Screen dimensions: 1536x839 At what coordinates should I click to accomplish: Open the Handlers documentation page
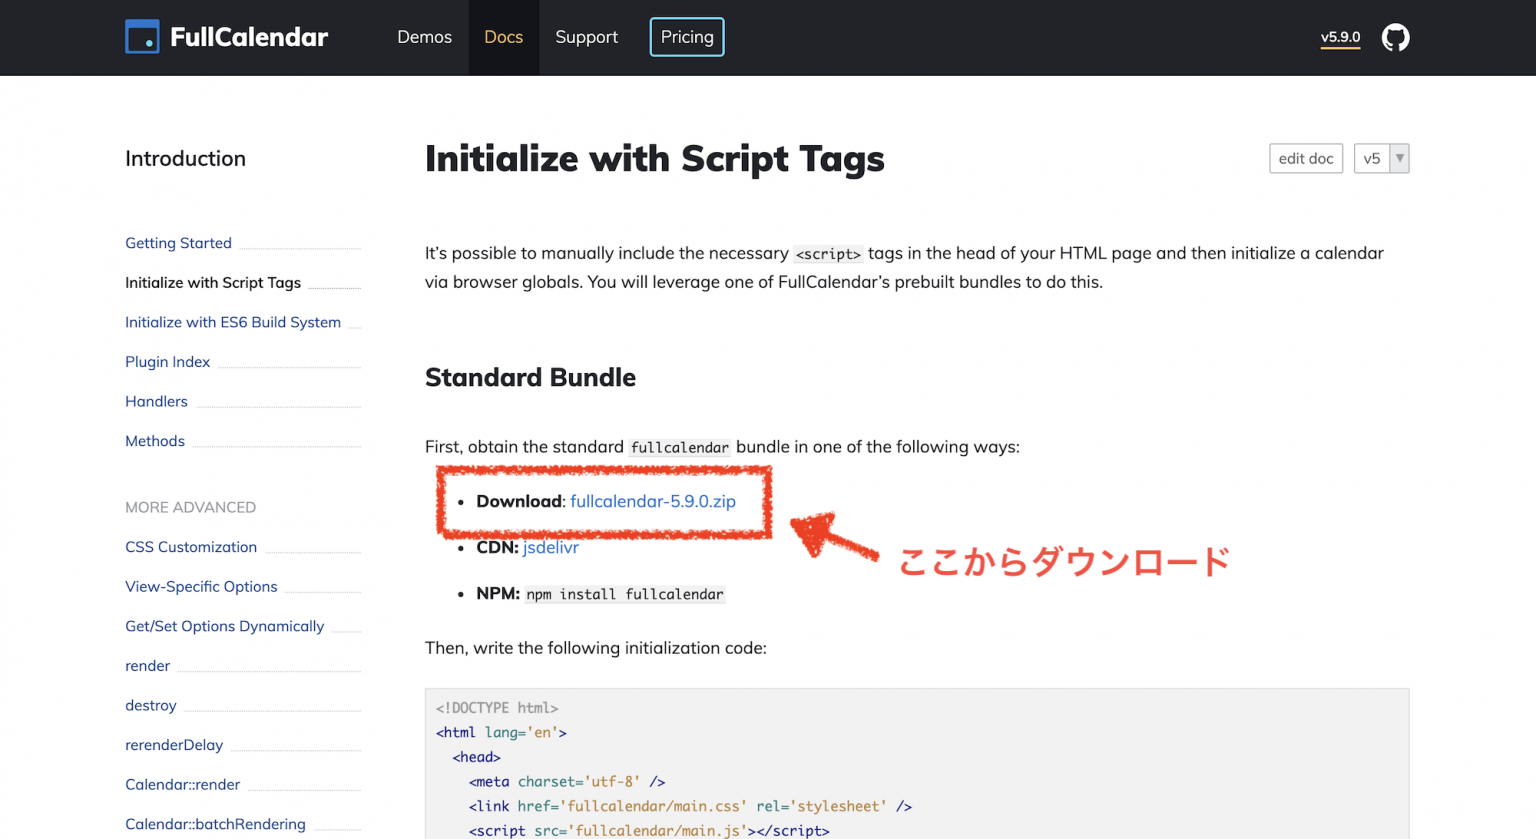coord(156,401)
